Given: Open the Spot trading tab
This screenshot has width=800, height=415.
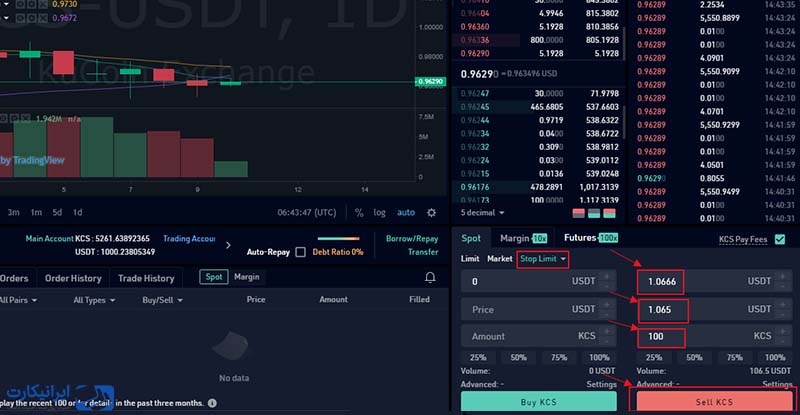Looking at the screenshot, I should (x=471, y=238).
